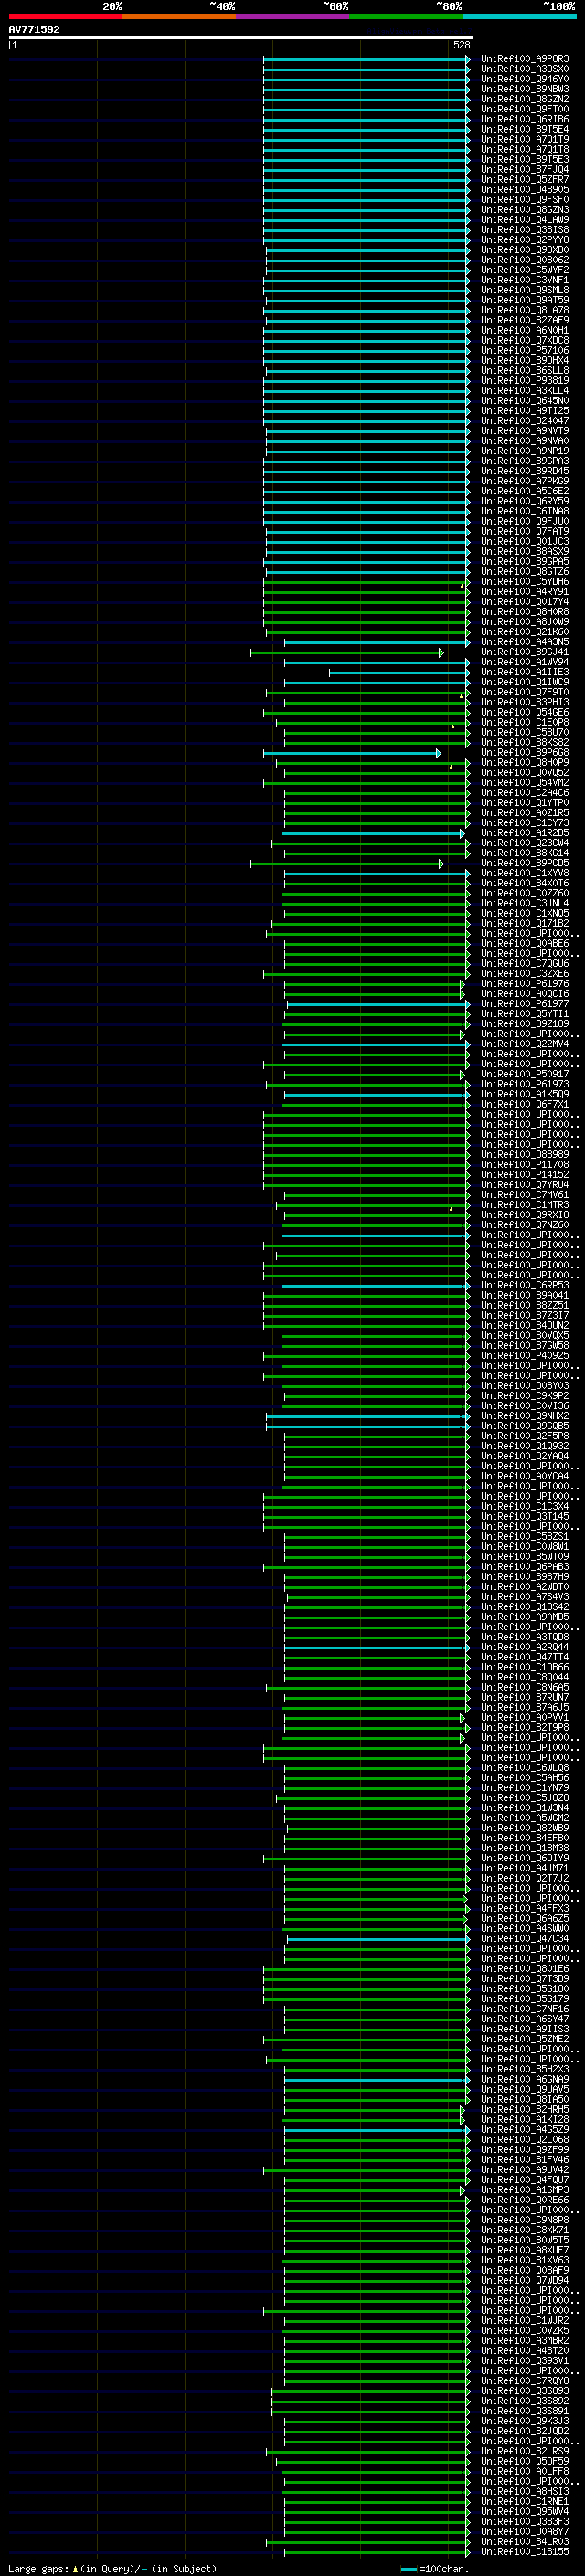This screenshot has width=585, height=2576.
Task: Click hit label UniRef100_C1RNE1
Action: 525,2503
